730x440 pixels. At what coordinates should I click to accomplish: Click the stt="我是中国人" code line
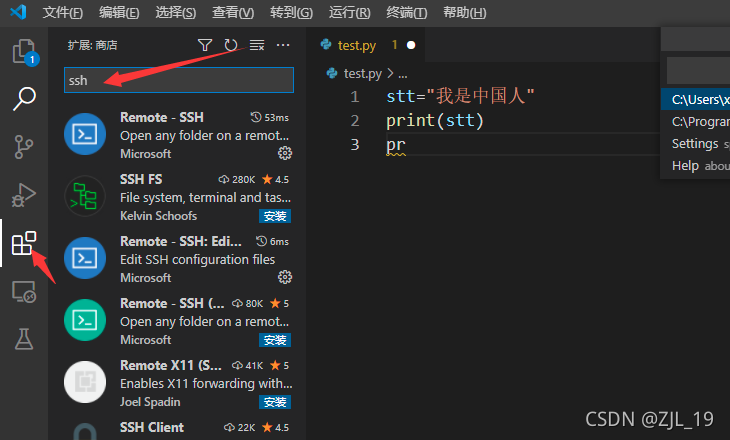[x=460, y=96]
